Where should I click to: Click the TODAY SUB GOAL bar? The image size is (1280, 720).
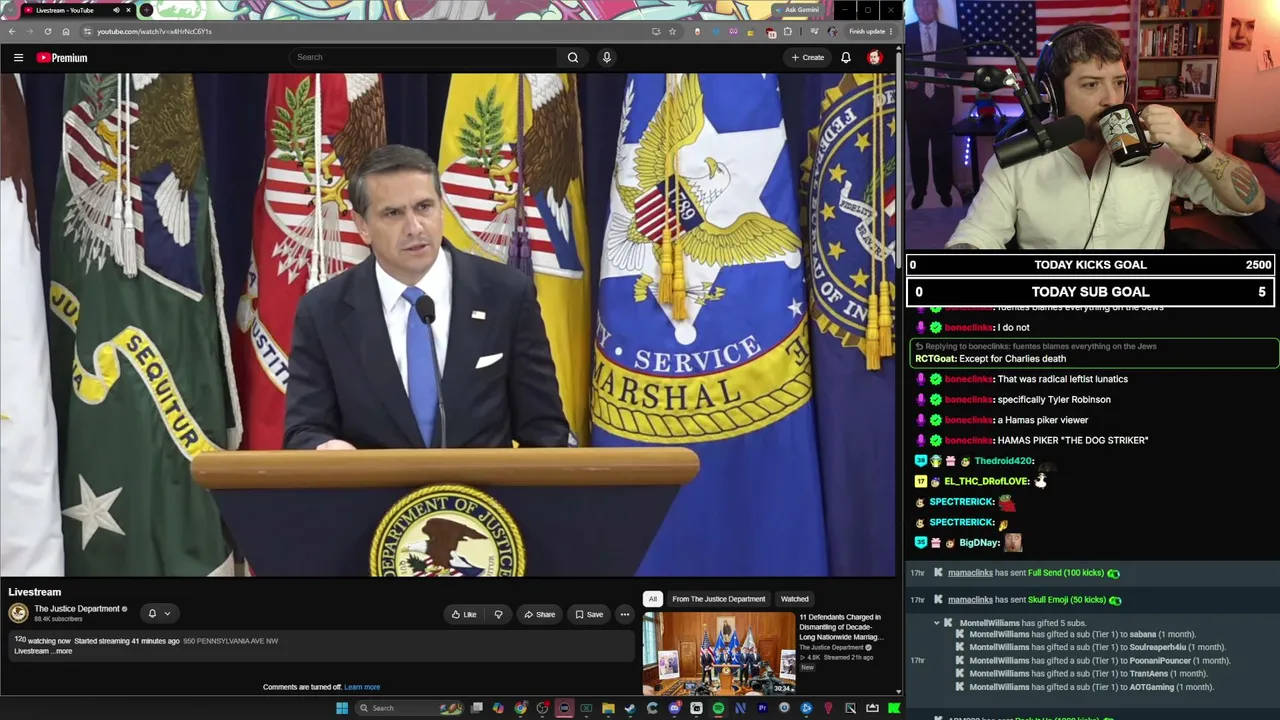coord(1091,292)
